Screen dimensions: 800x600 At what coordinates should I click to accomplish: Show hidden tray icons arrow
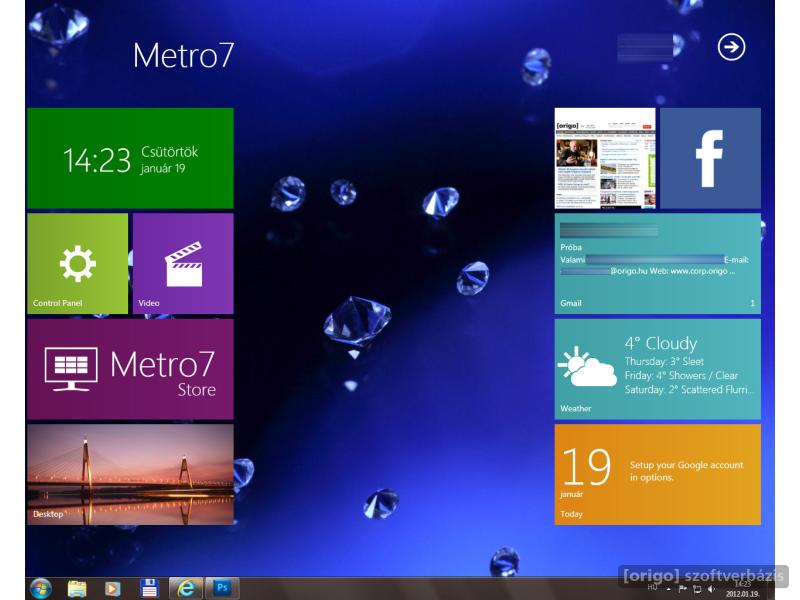pyautogui.click(x=668, y=589)
